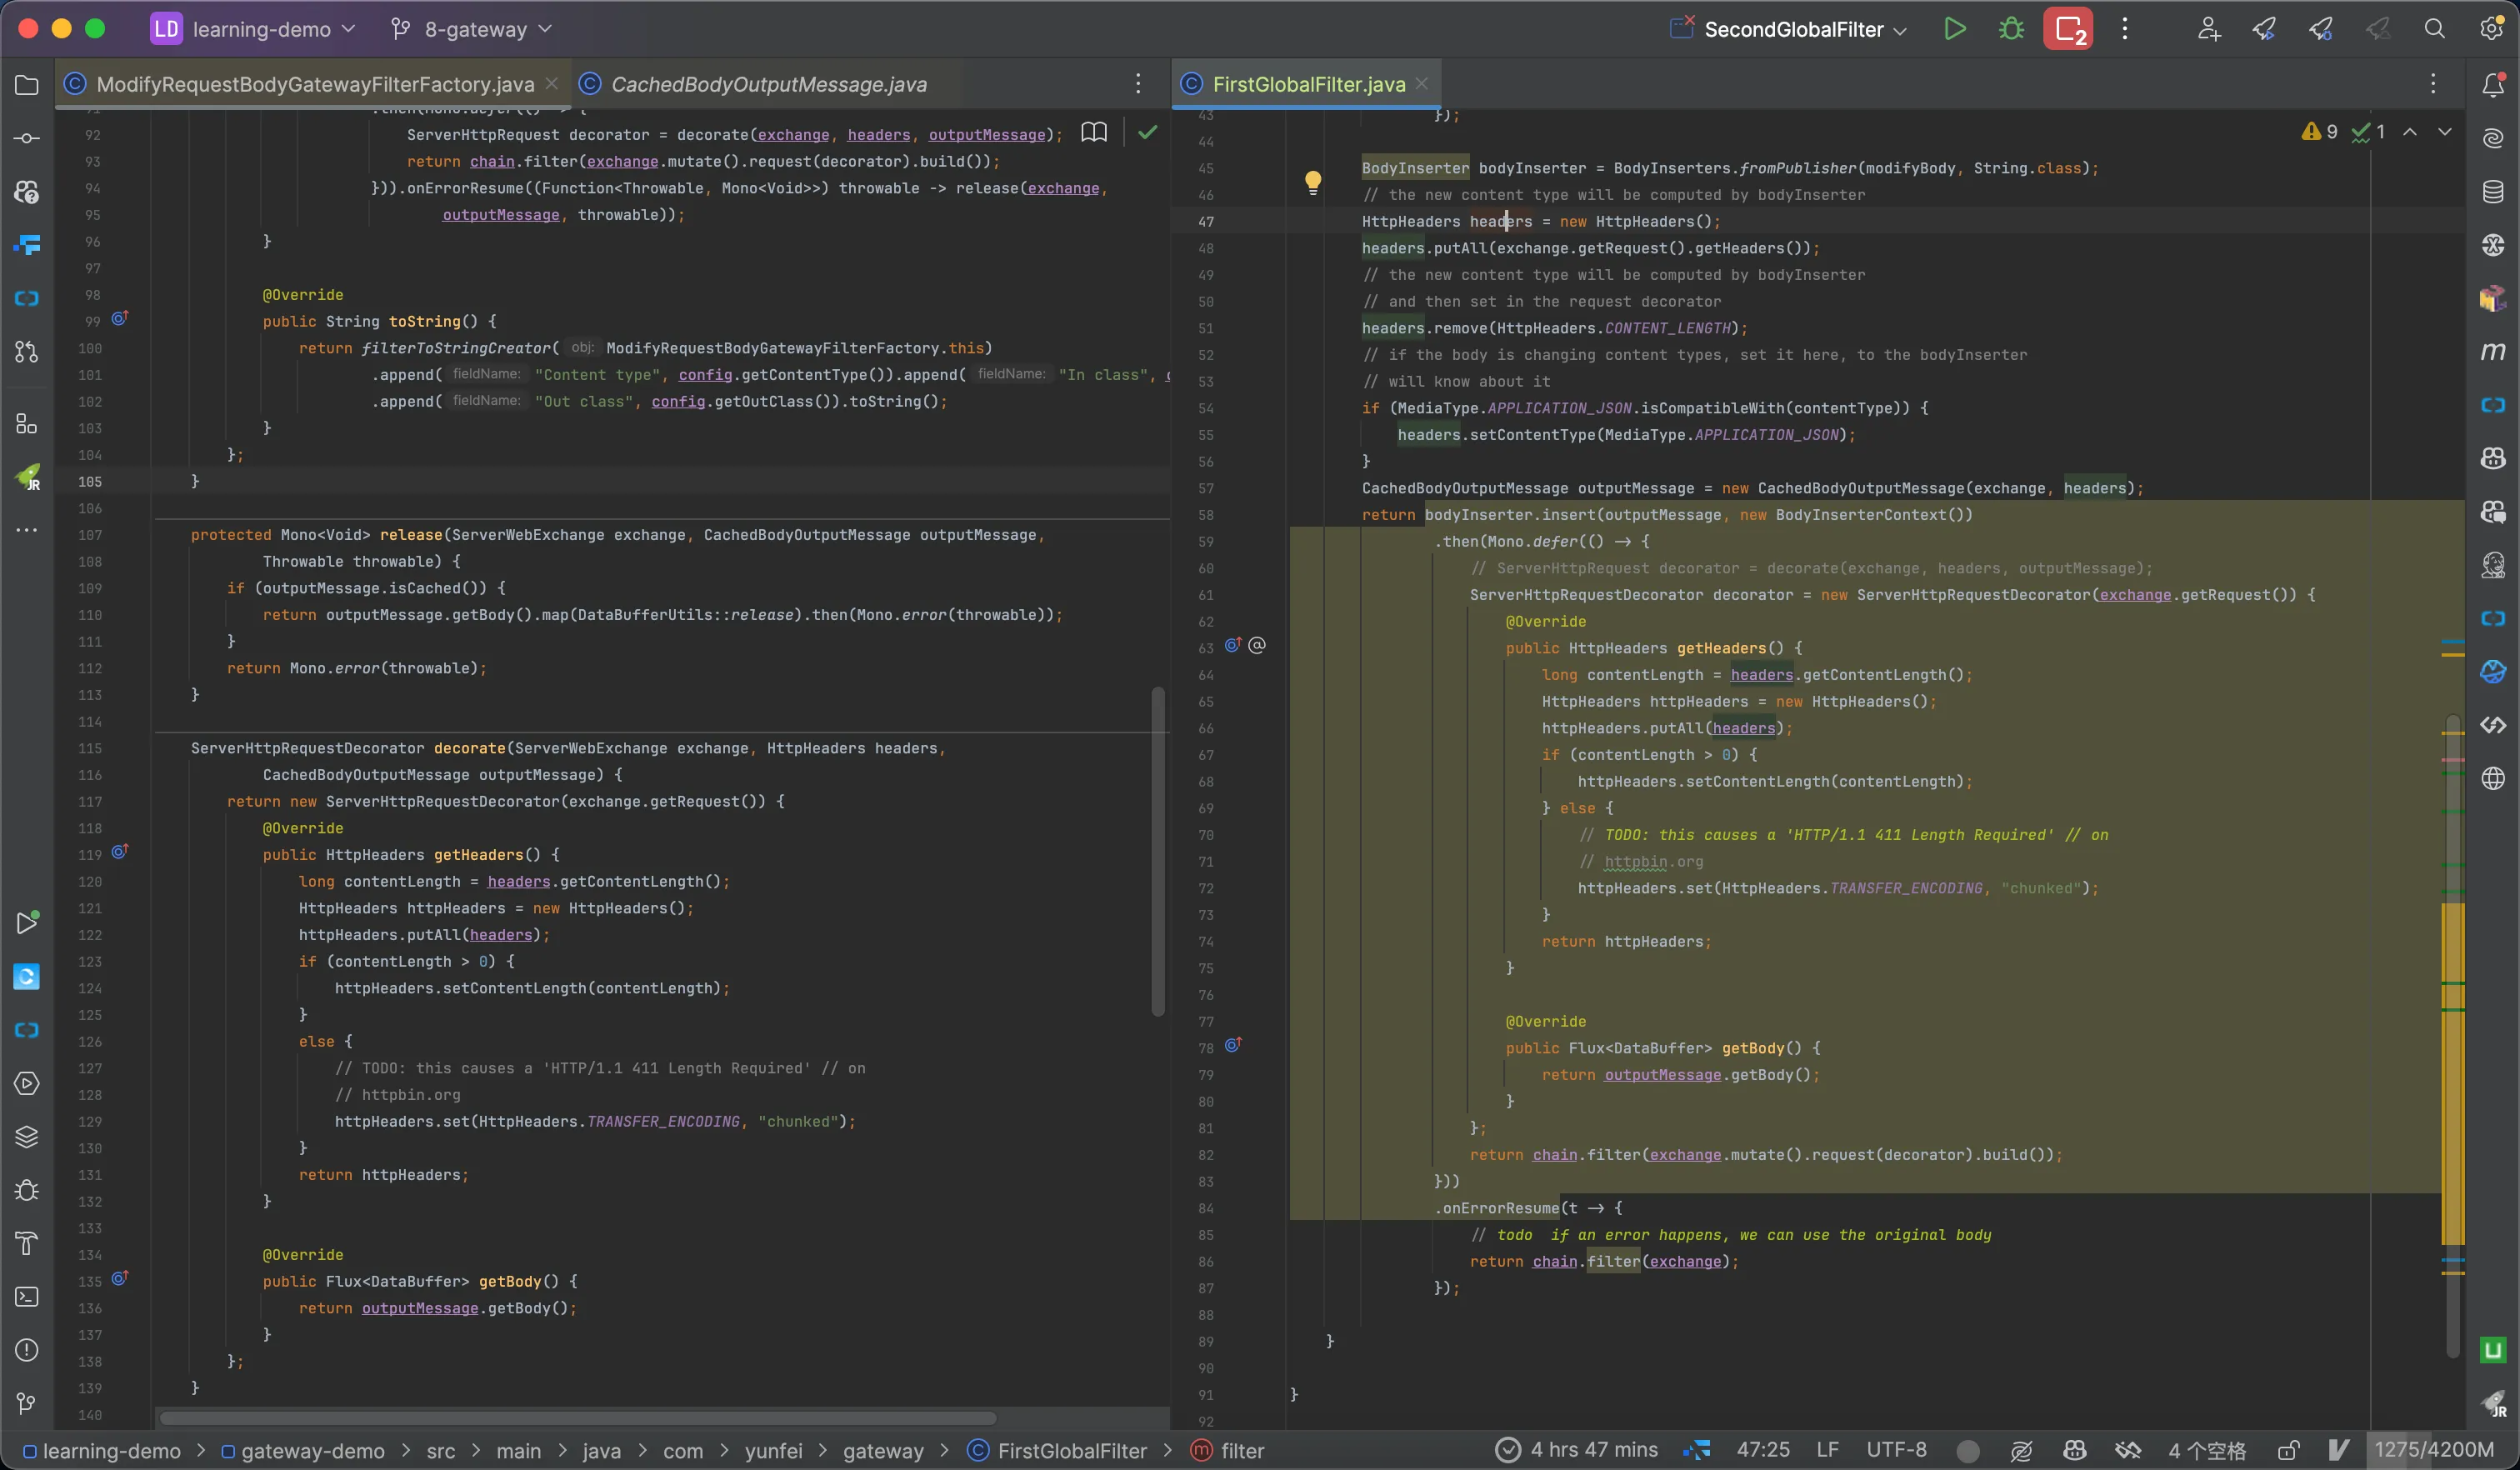The height and width of the screenshot is (1470, 2520).
Task: Click override gutter icon at line 135
Action: coord(119,1279)
